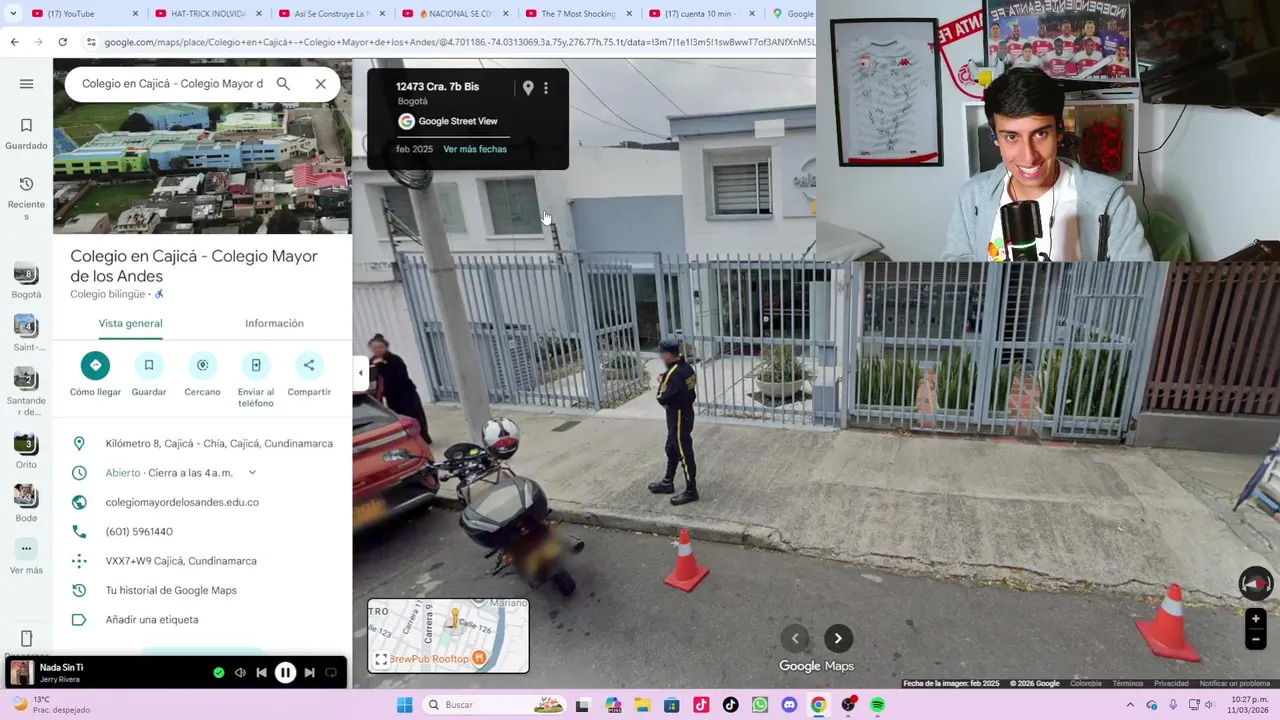Viewport: 1280px width, 720px height.
Task: Open Discord from the taskbar
Action: tap(789, 705)
